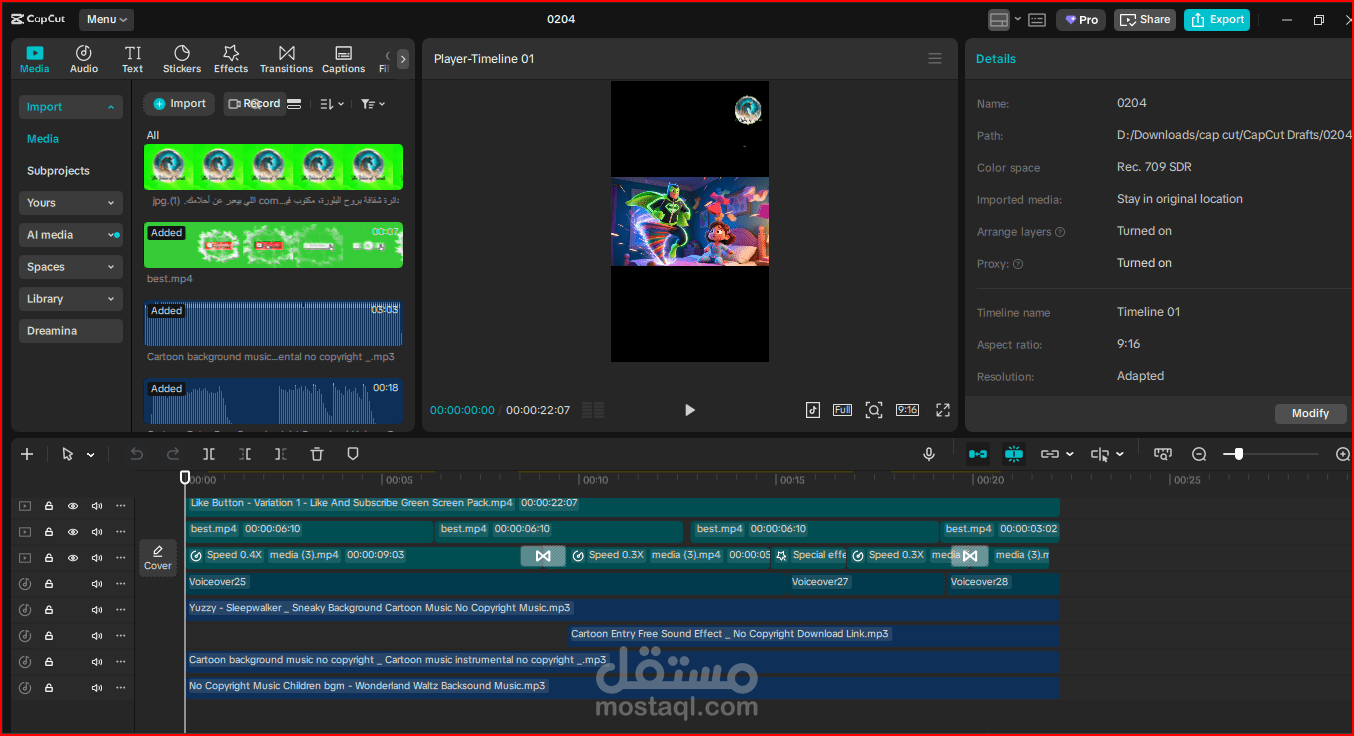
Task: Open the Menu dropdown
Action: coord(106,19)
